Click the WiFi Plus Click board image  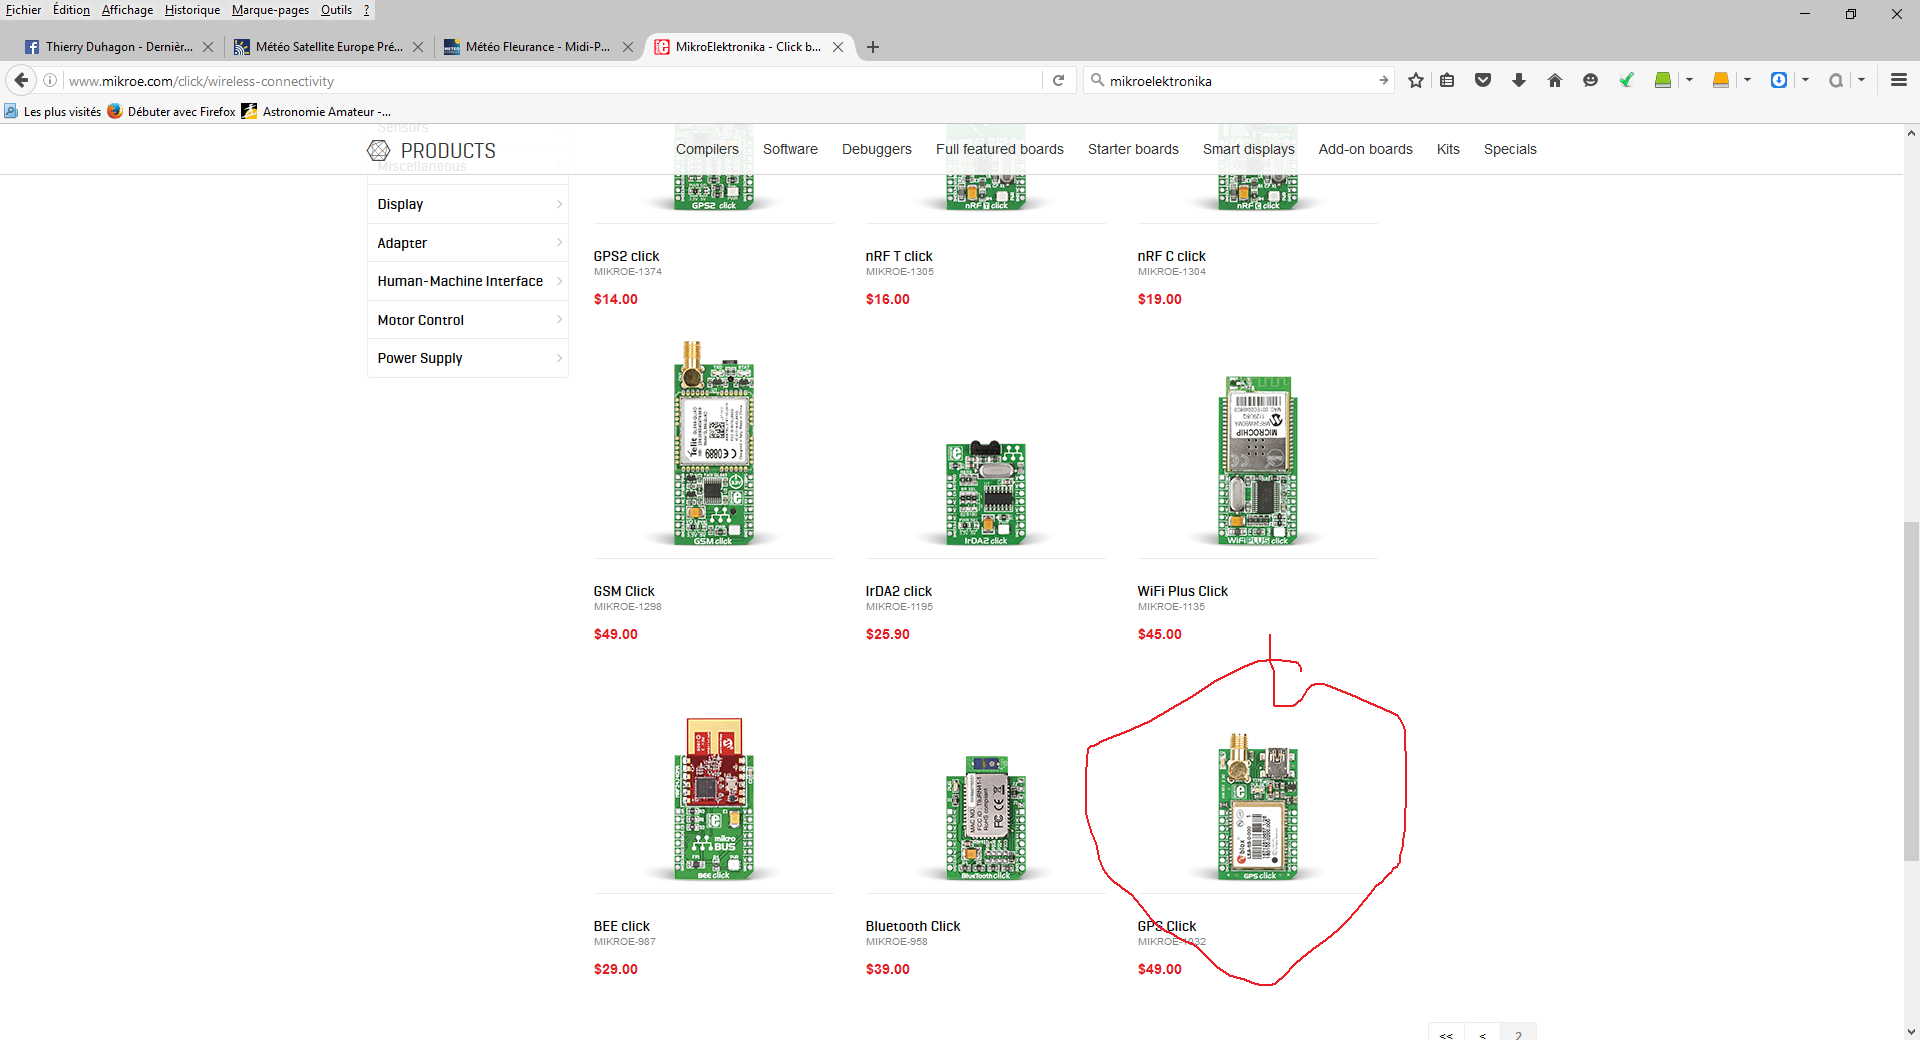[1257, 460]
